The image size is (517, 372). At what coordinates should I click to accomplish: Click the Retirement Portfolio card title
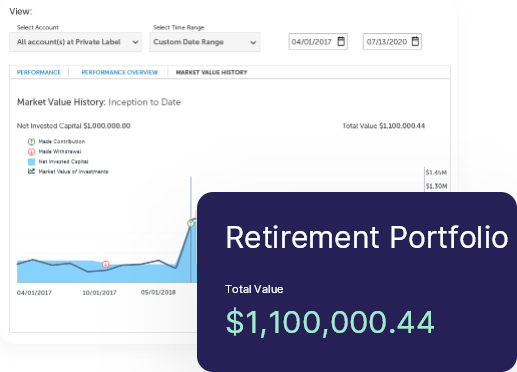[x=367, y=238]
